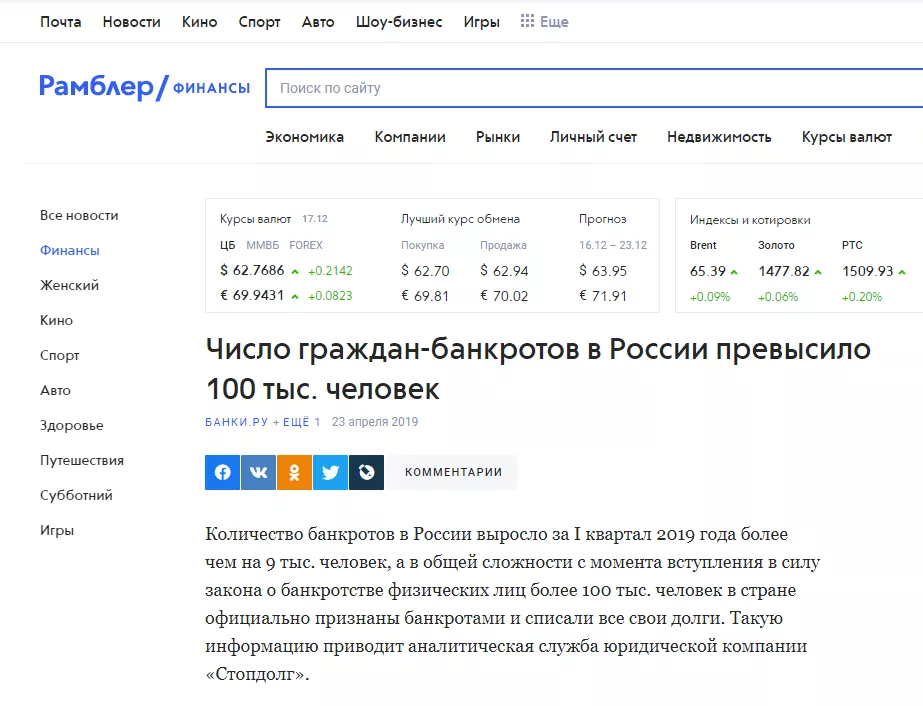923x706 pixels.
Task: Click the site search field
Action: coord(595,88)
